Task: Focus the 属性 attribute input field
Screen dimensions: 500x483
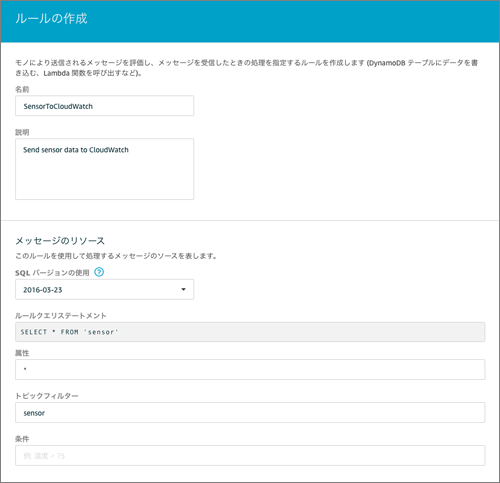Action: pos(250,369)
